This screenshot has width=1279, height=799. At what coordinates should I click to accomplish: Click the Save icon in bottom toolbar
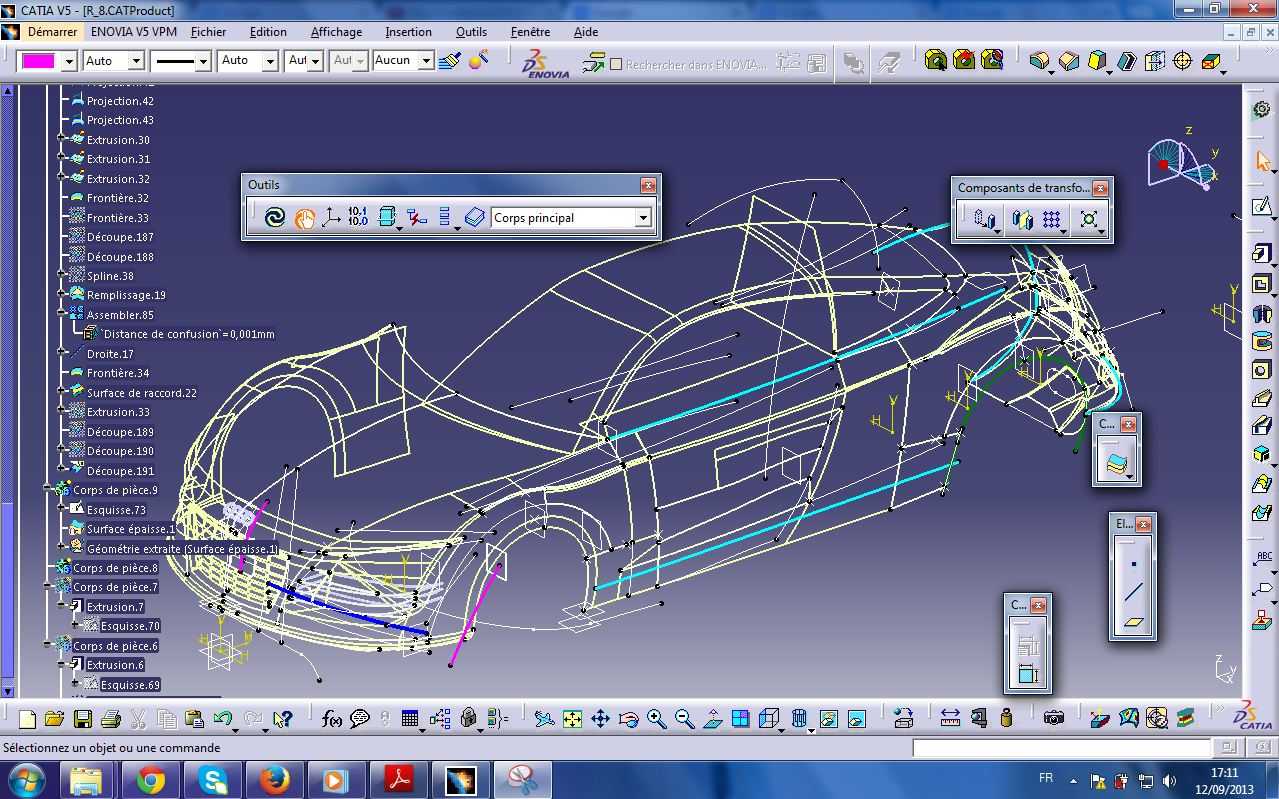click(82, 719)
